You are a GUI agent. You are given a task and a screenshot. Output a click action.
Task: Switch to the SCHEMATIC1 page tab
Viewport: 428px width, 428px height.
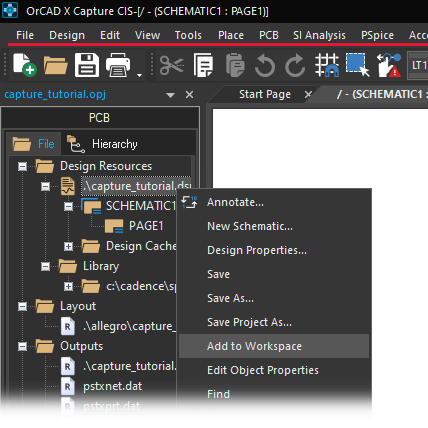click(382, 94)
